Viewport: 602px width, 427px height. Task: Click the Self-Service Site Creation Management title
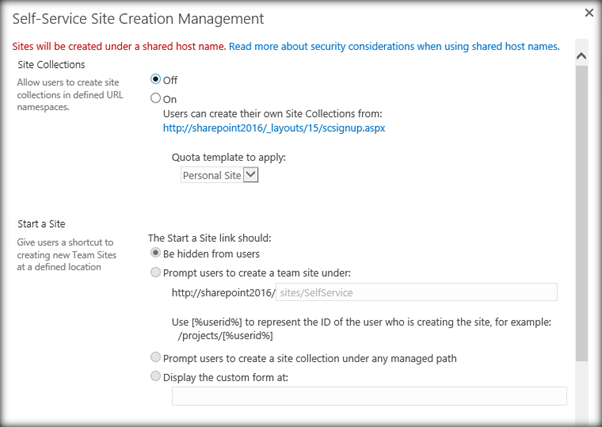click(x=137, y=18)
